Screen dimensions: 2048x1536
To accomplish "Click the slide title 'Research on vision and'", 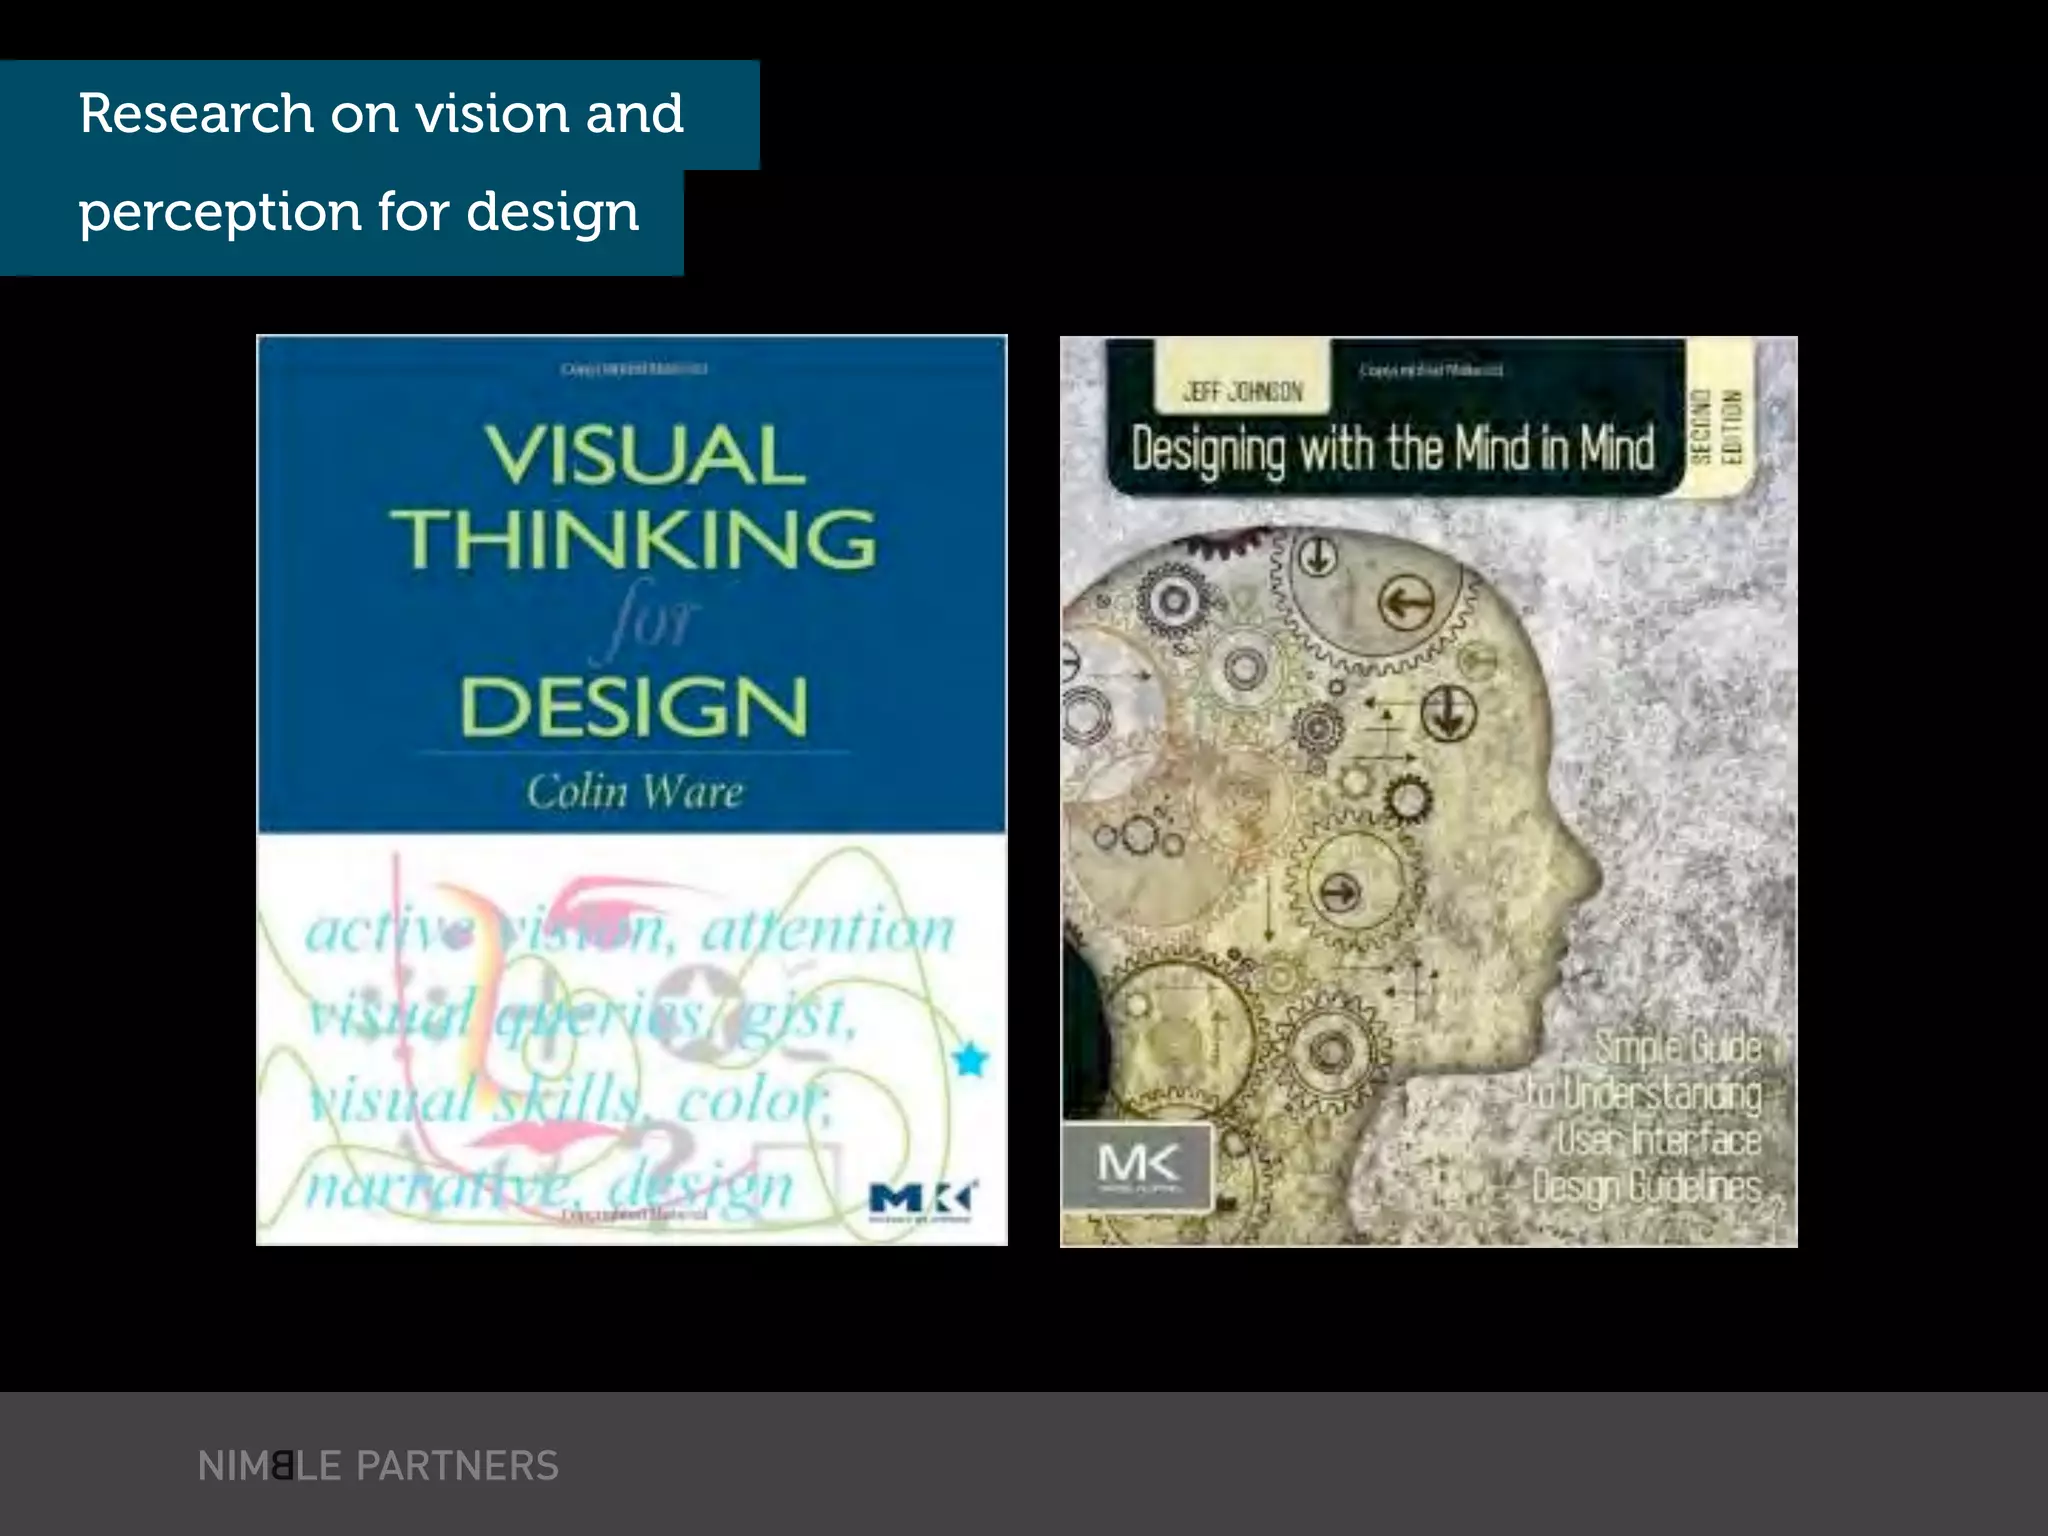I will (x=381, y=113).
